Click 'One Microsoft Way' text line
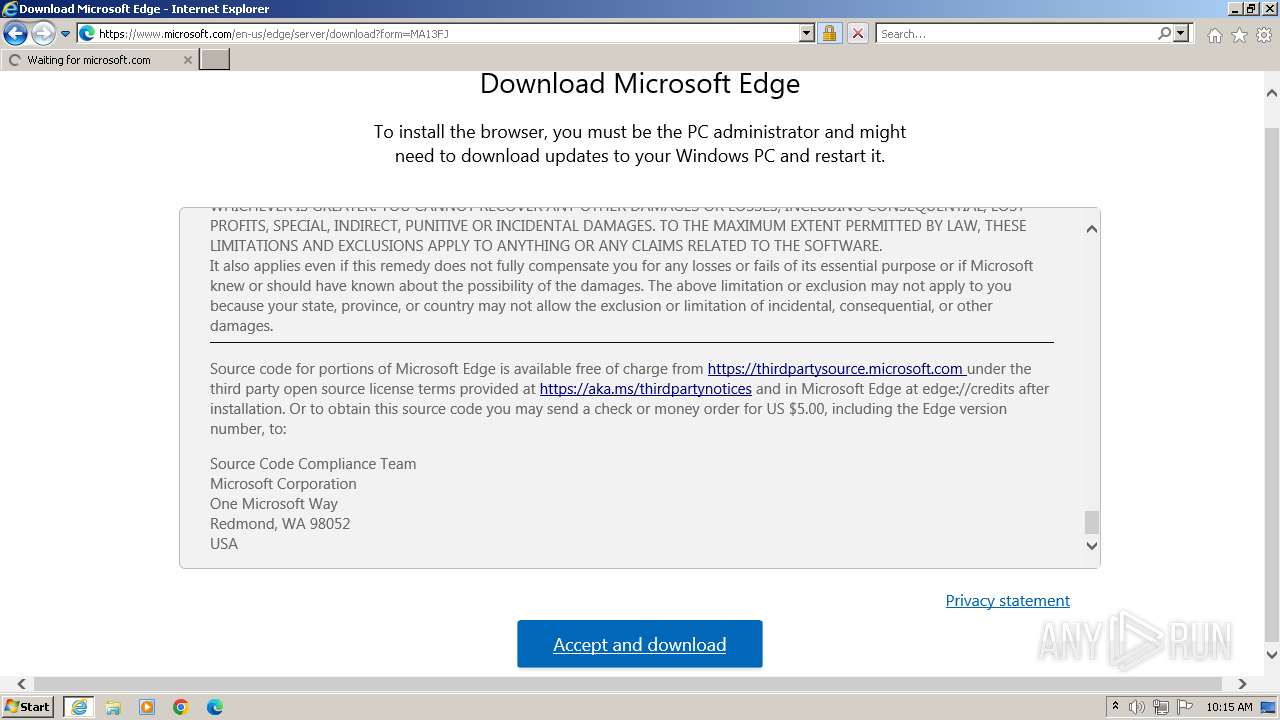The image size is (1280, 720). 274,504
